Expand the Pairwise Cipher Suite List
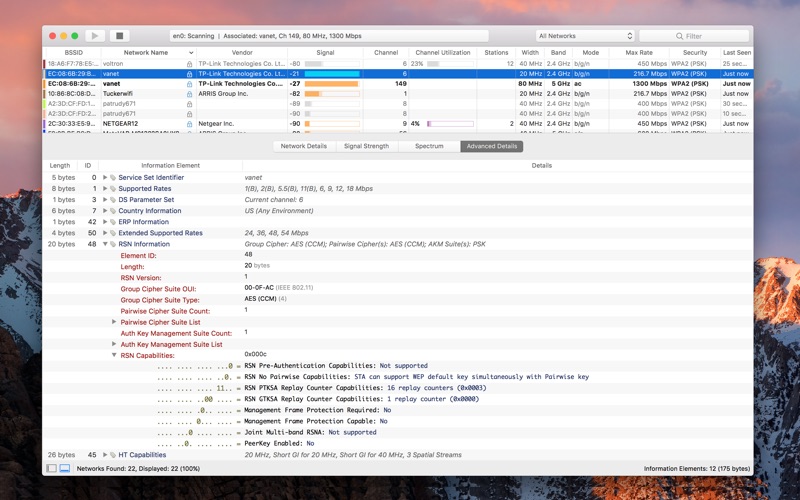 [x=114, y=322]
